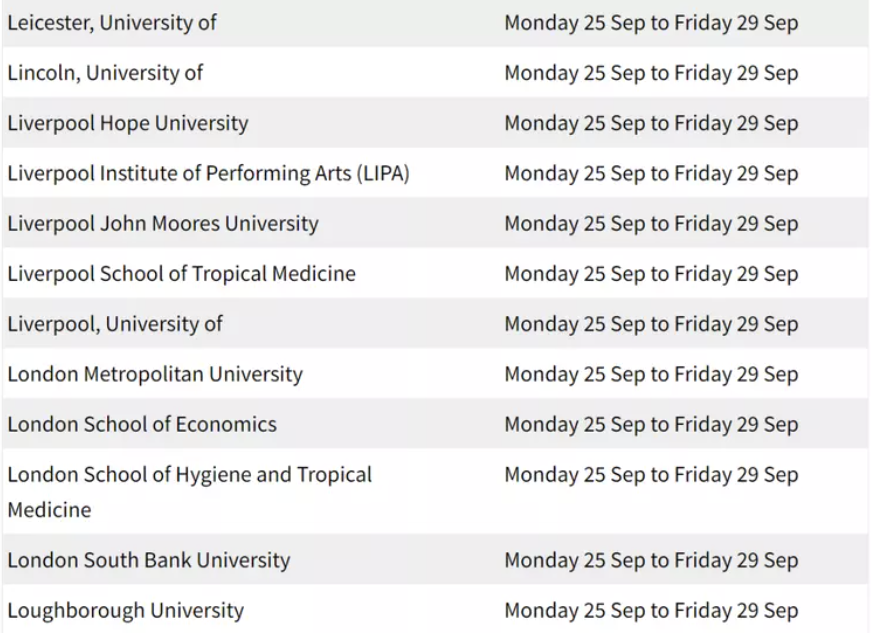This screenshot has width=871, height=644.
Task: Select the date cell for Lincoln
Action: point(651,73)
